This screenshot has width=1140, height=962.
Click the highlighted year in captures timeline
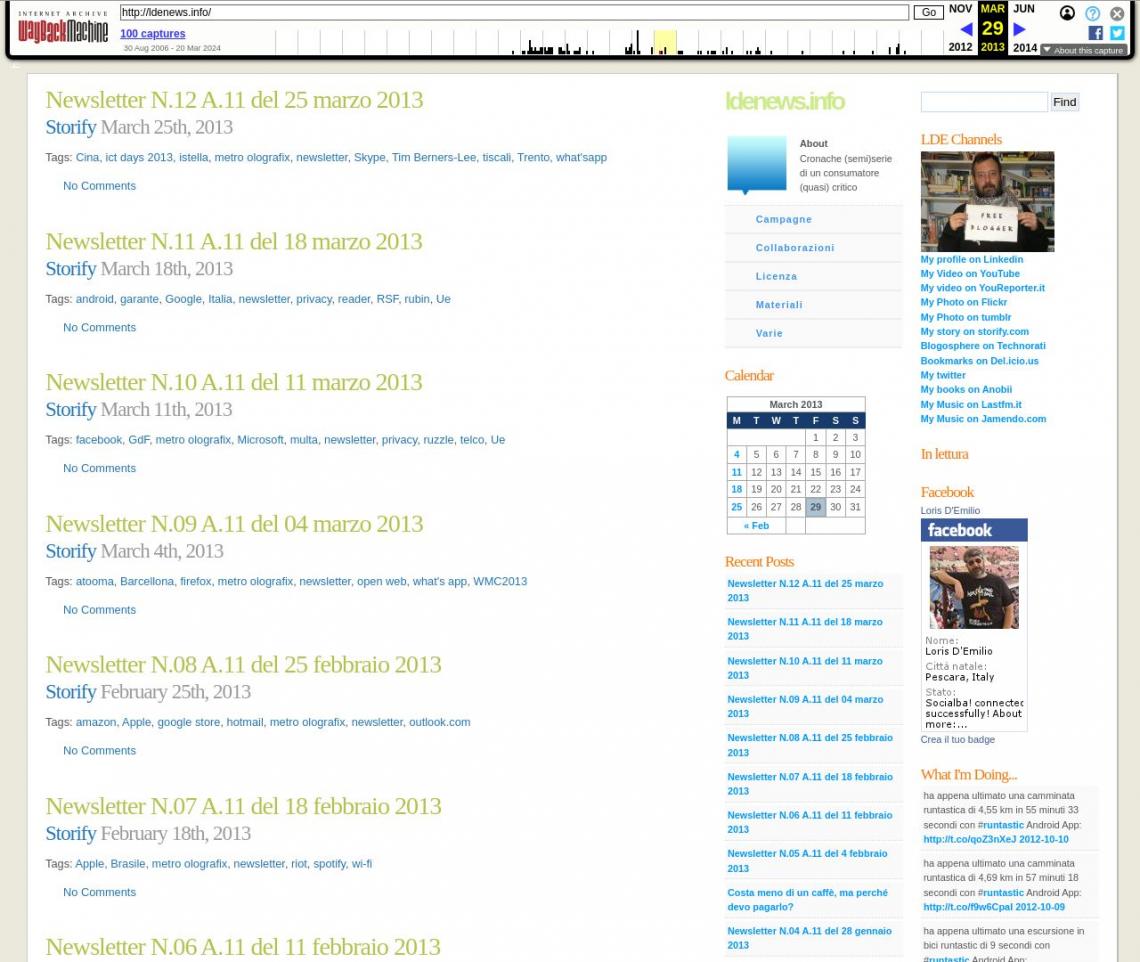[664, 42]
